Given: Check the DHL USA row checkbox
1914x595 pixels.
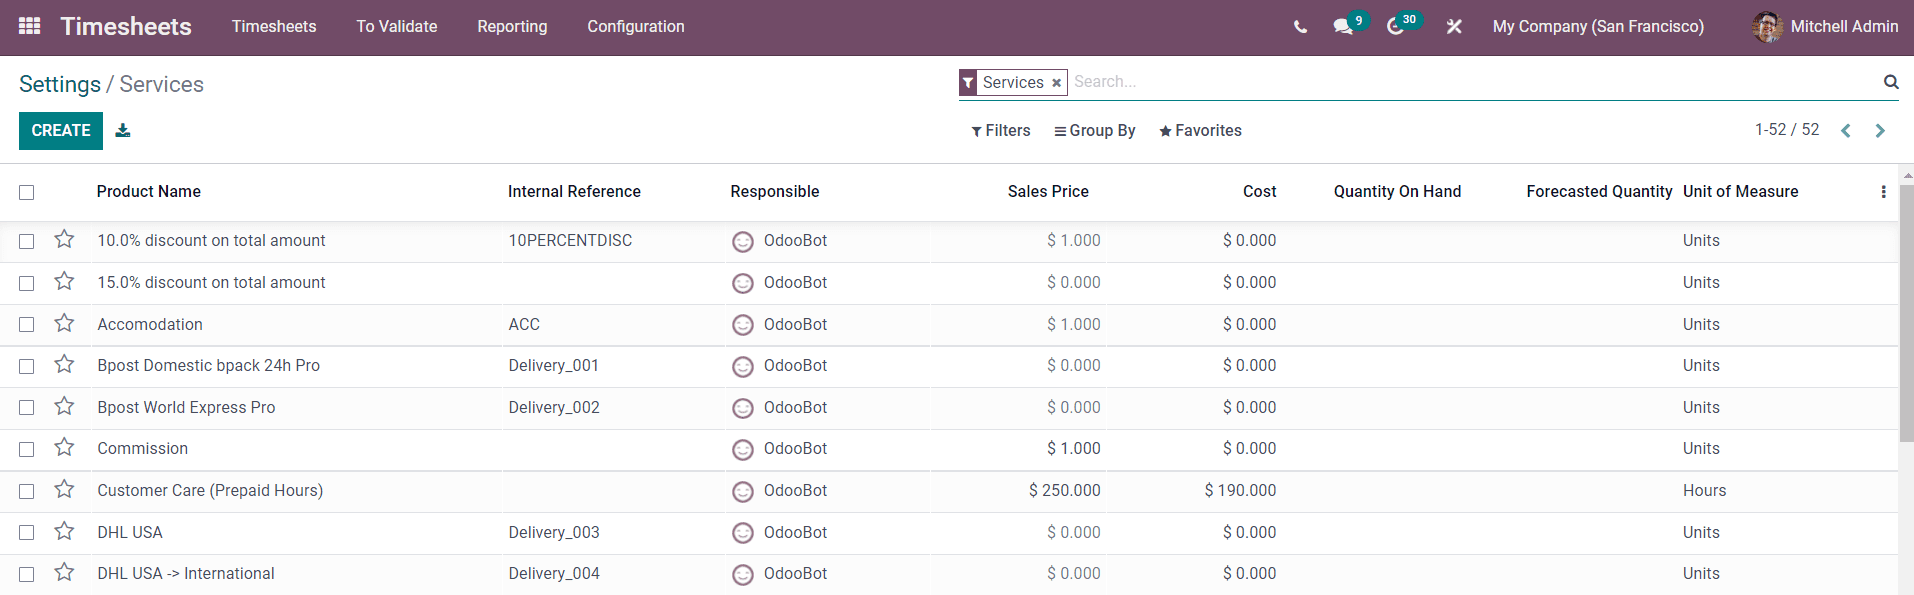Looking at the screenshot, I should [x=27, y=533].
